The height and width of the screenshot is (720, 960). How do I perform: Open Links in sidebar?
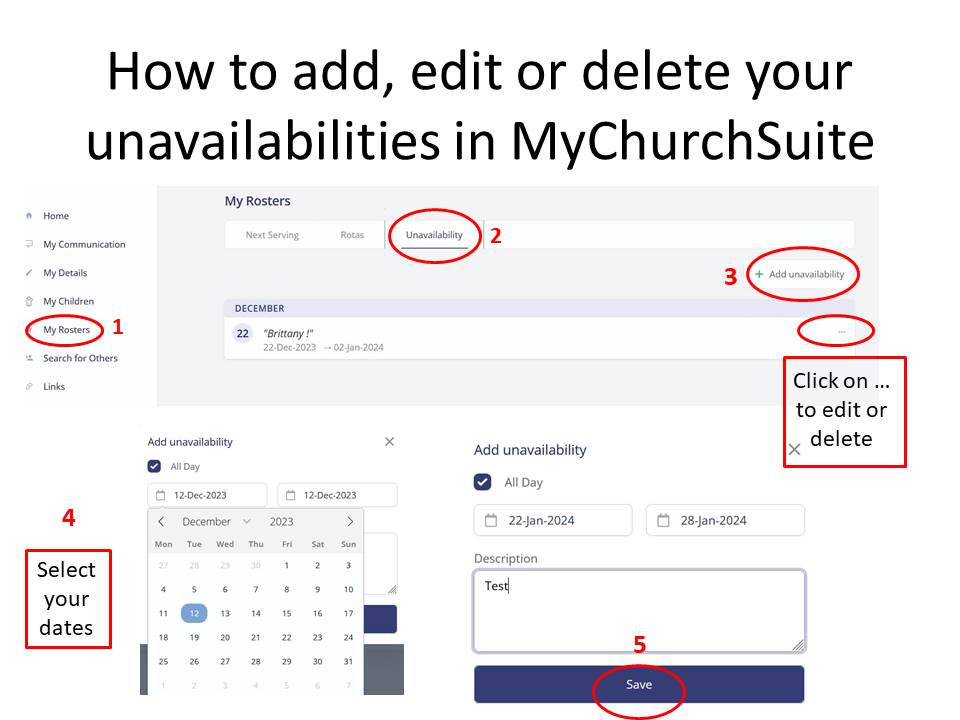click(54, 386)
